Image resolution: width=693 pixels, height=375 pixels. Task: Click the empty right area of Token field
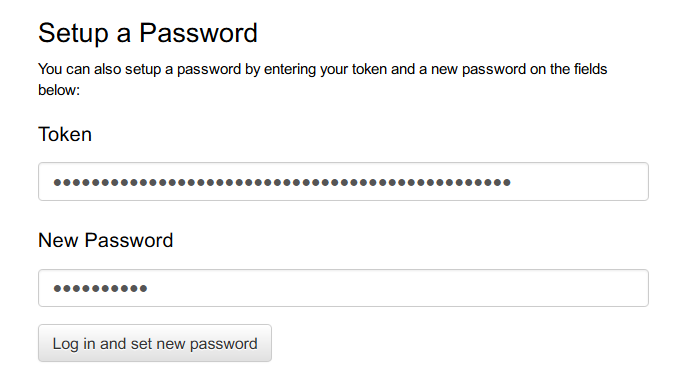tap(579, 181)
